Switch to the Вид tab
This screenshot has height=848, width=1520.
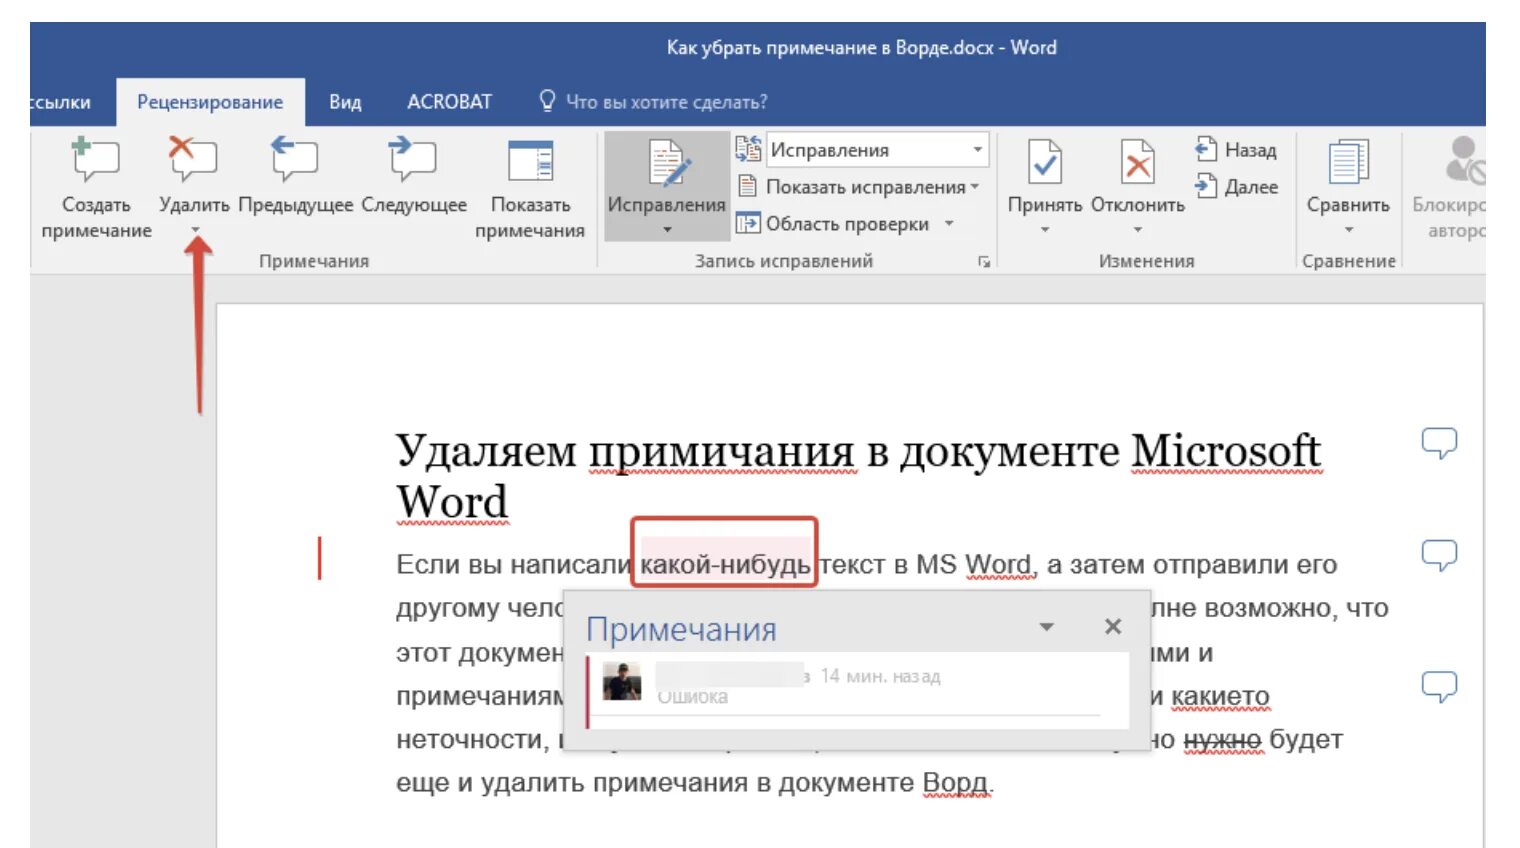[x=345, y=102]
